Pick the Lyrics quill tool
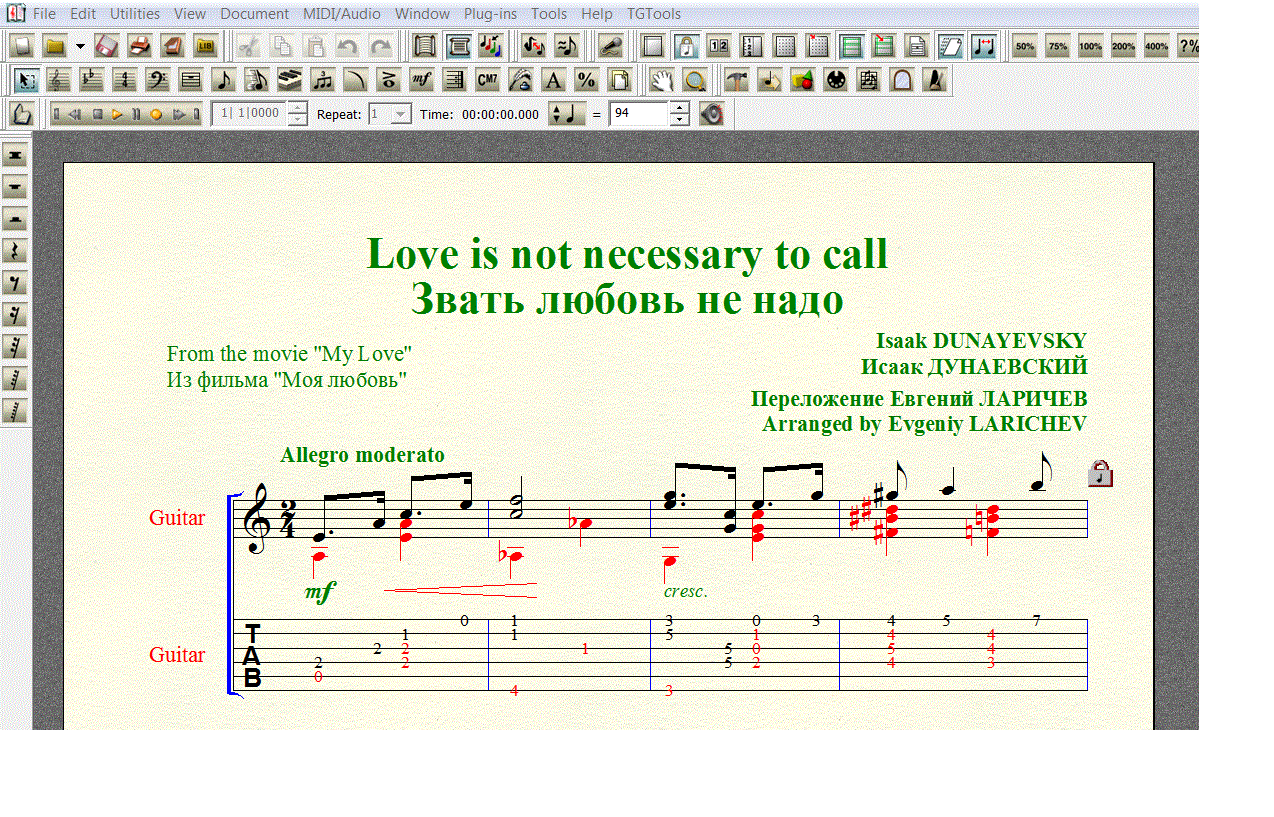Viewport: 1274px width, 817px height. (520, 81)
